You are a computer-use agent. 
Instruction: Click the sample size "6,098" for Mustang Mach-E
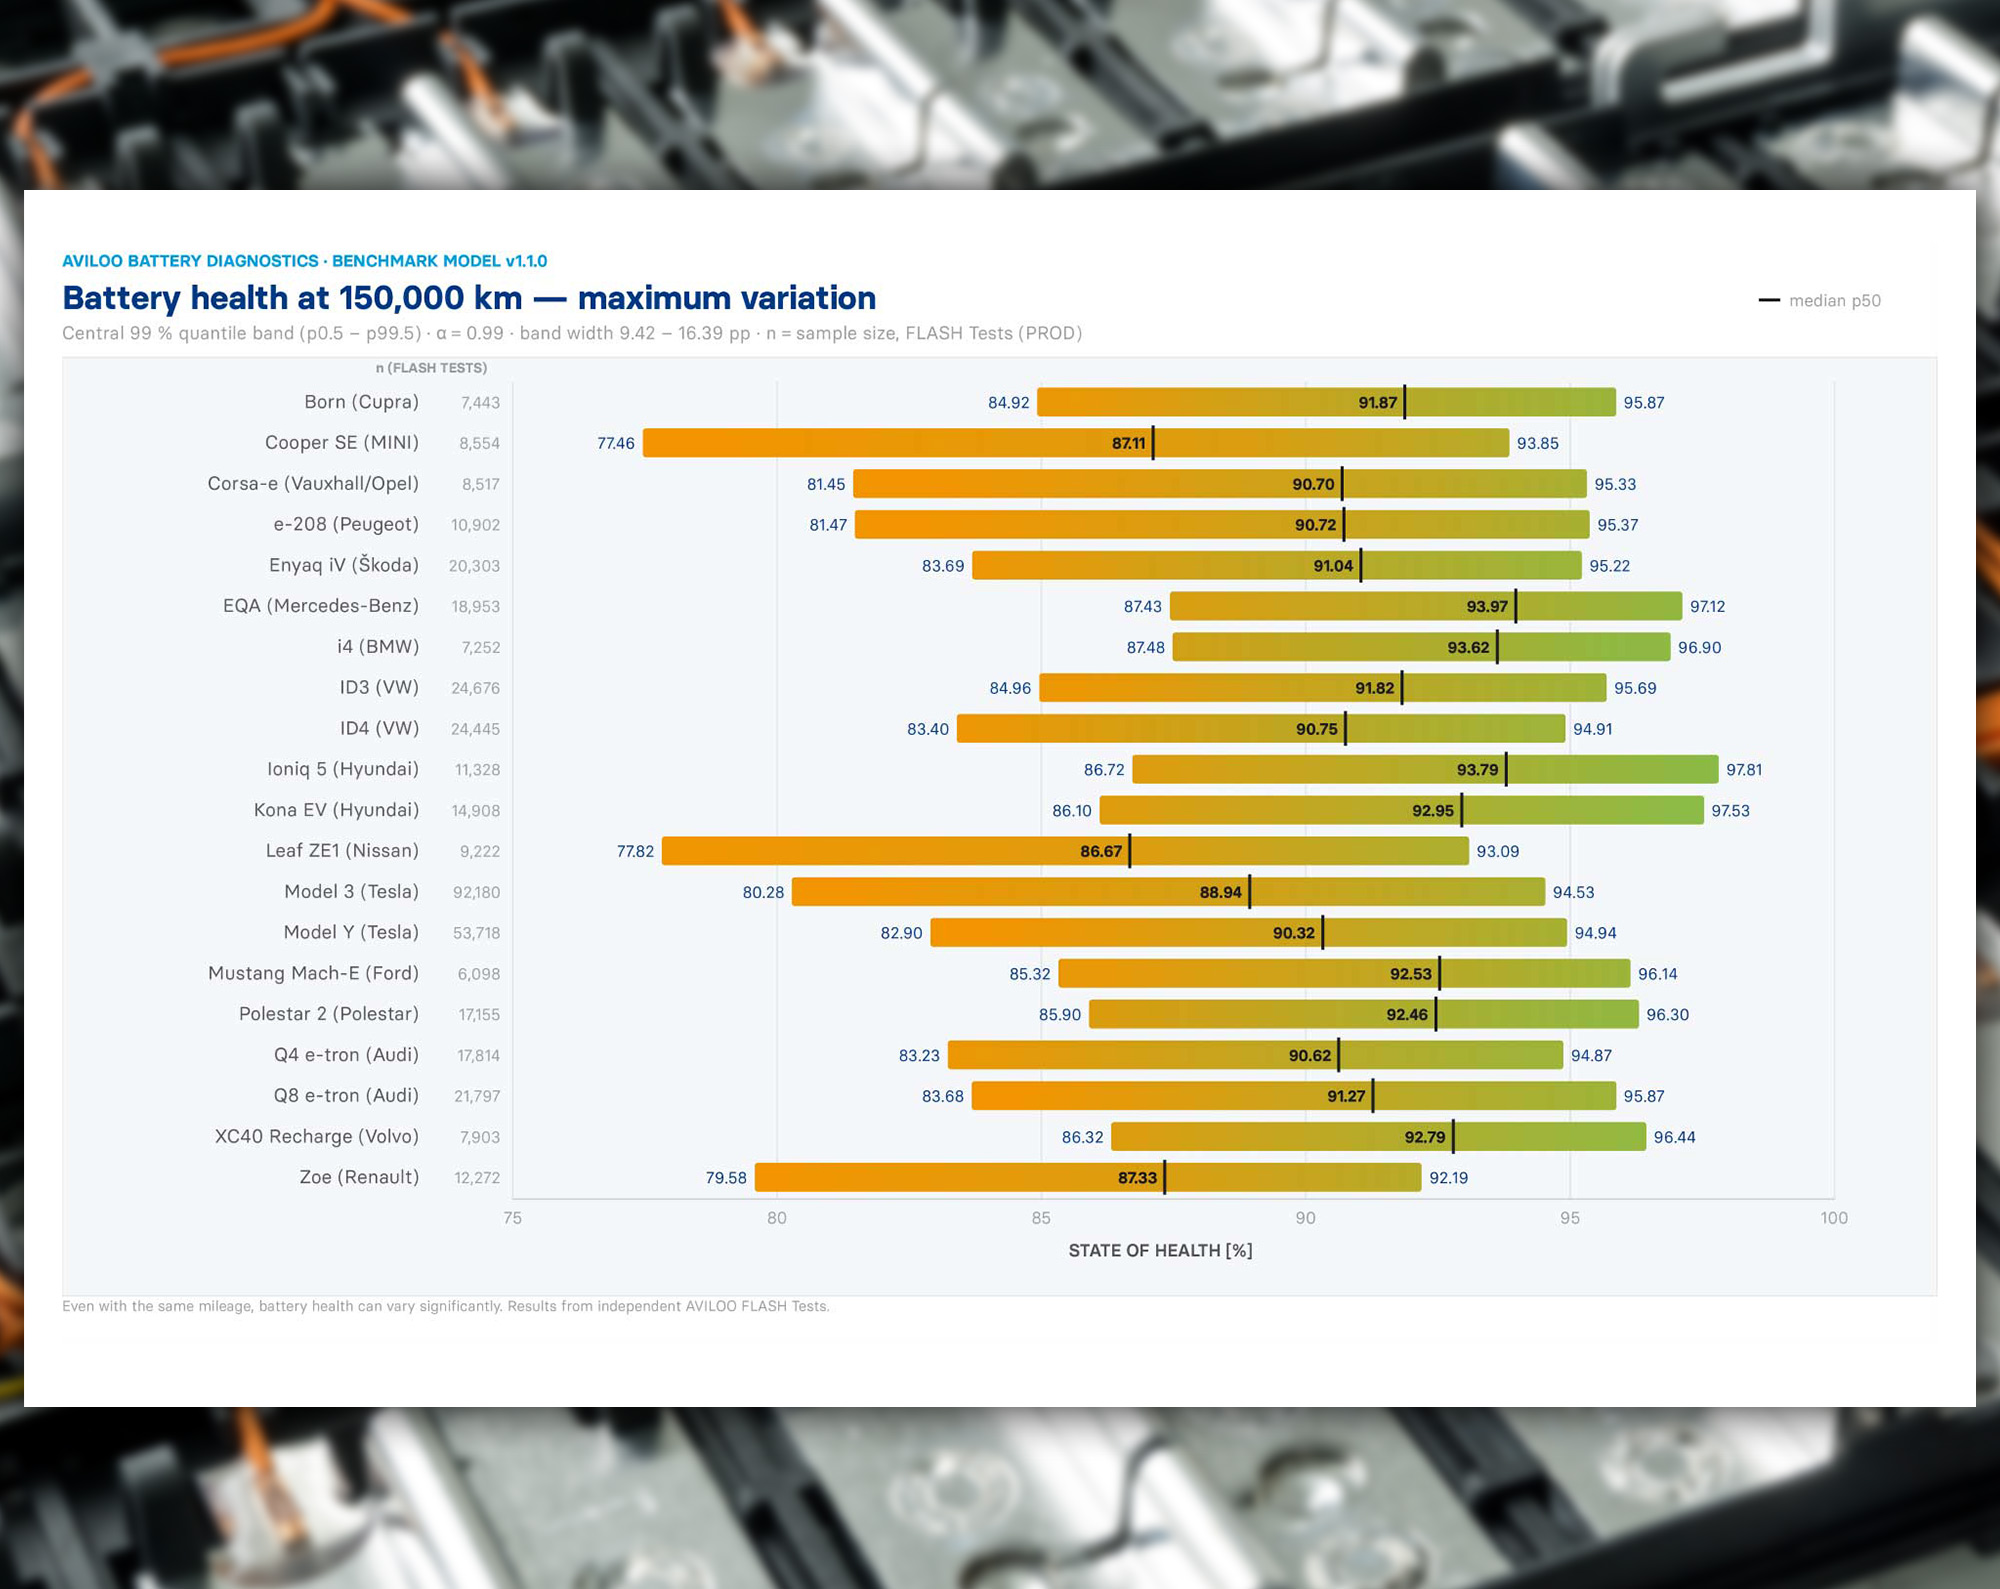pos(479,974)
